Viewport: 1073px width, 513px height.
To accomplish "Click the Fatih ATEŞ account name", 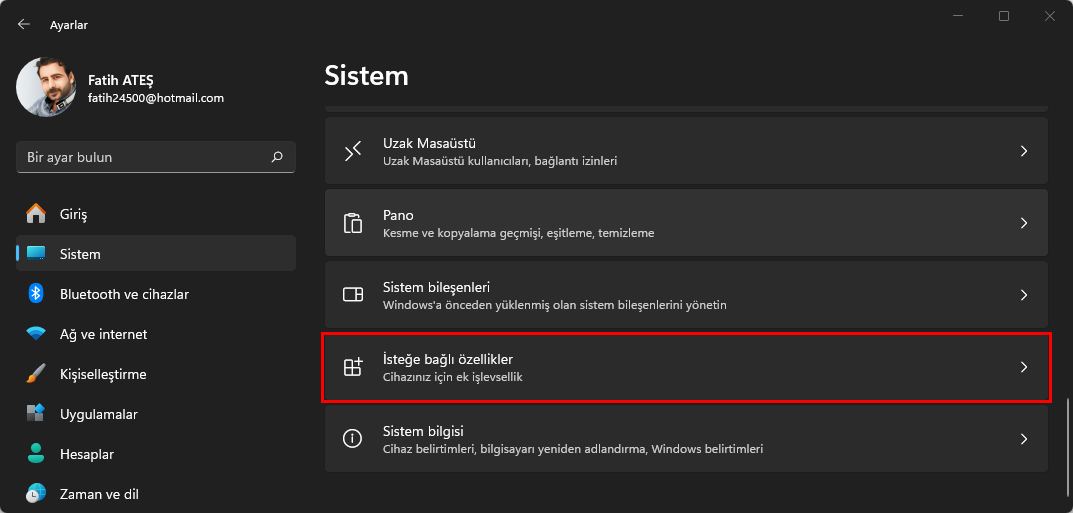I will (x=120, y=80).
